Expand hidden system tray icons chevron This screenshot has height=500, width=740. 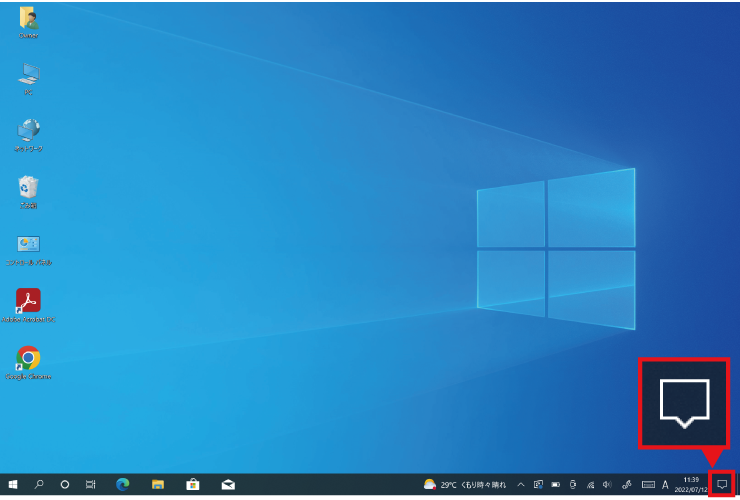click(x=521, y=484)
